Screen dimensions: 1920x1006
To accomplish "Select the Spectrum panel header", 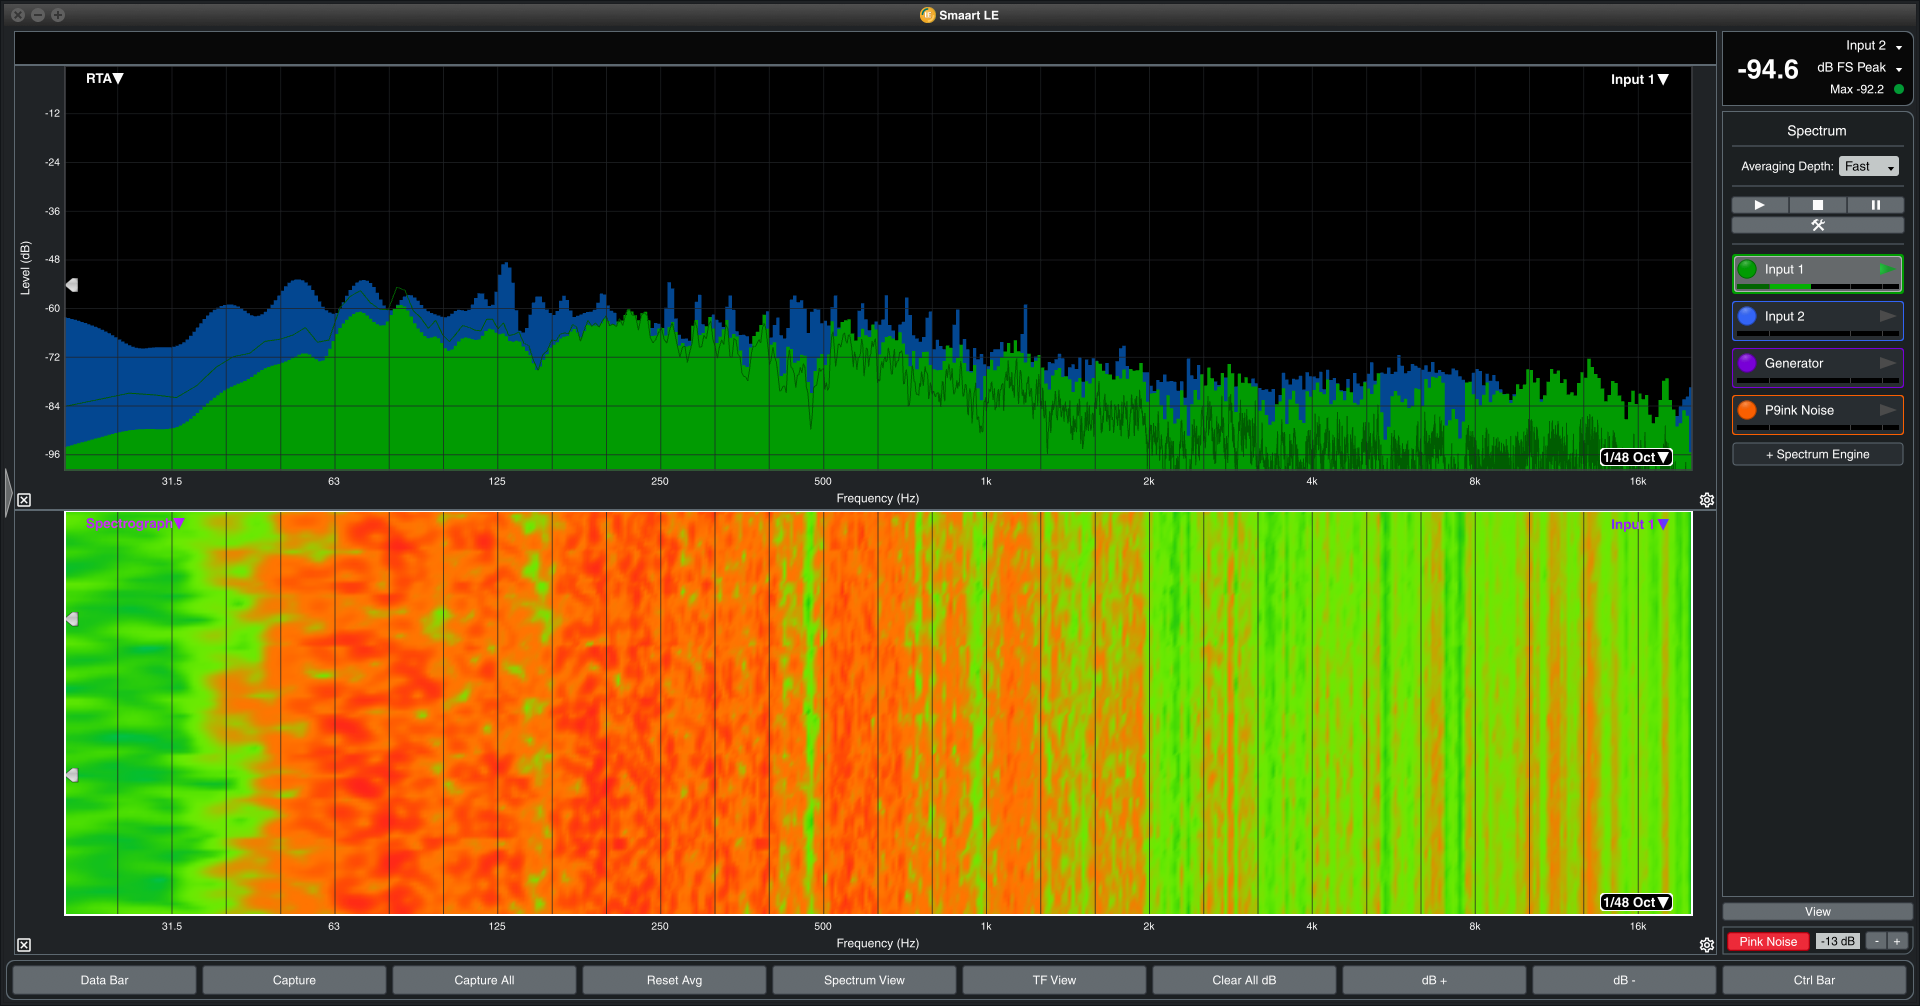I will [x=1817, y=131].
